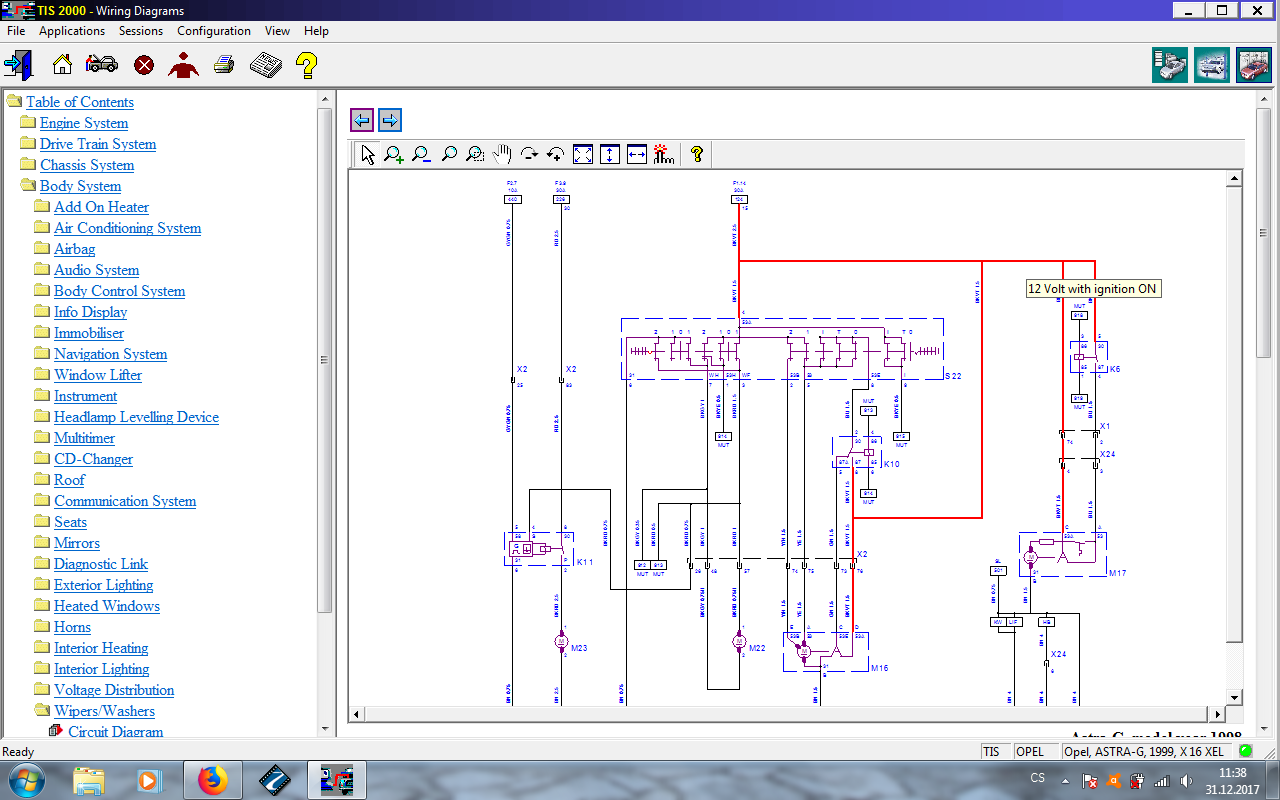Viewport: 1280px width, 800px height.
Task: Click the fit-to-width horizontal arrows icon
Action: click(x=637, y=154)
